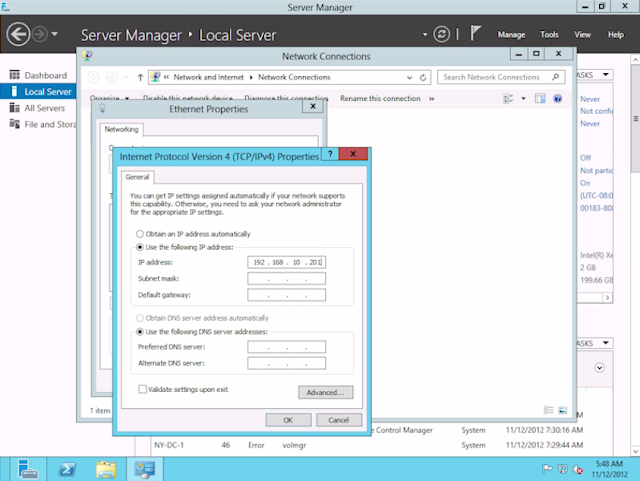640x481 pixels.
Task: Open the Manage menu
Action: click(511, 35)
